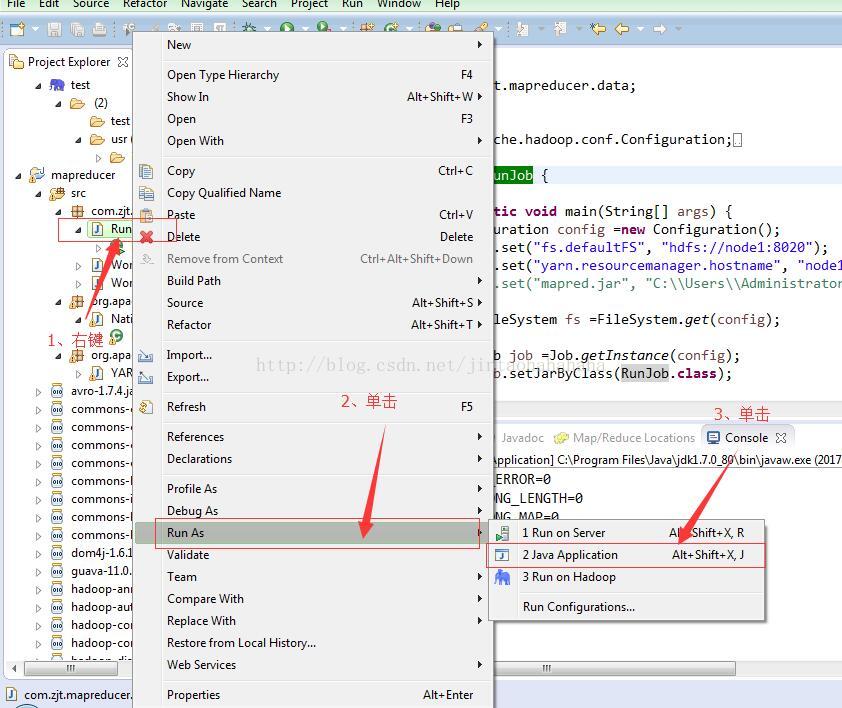Open the New submenu in context menu
Viewport: 842px width, 708px height.
[313, 45]
